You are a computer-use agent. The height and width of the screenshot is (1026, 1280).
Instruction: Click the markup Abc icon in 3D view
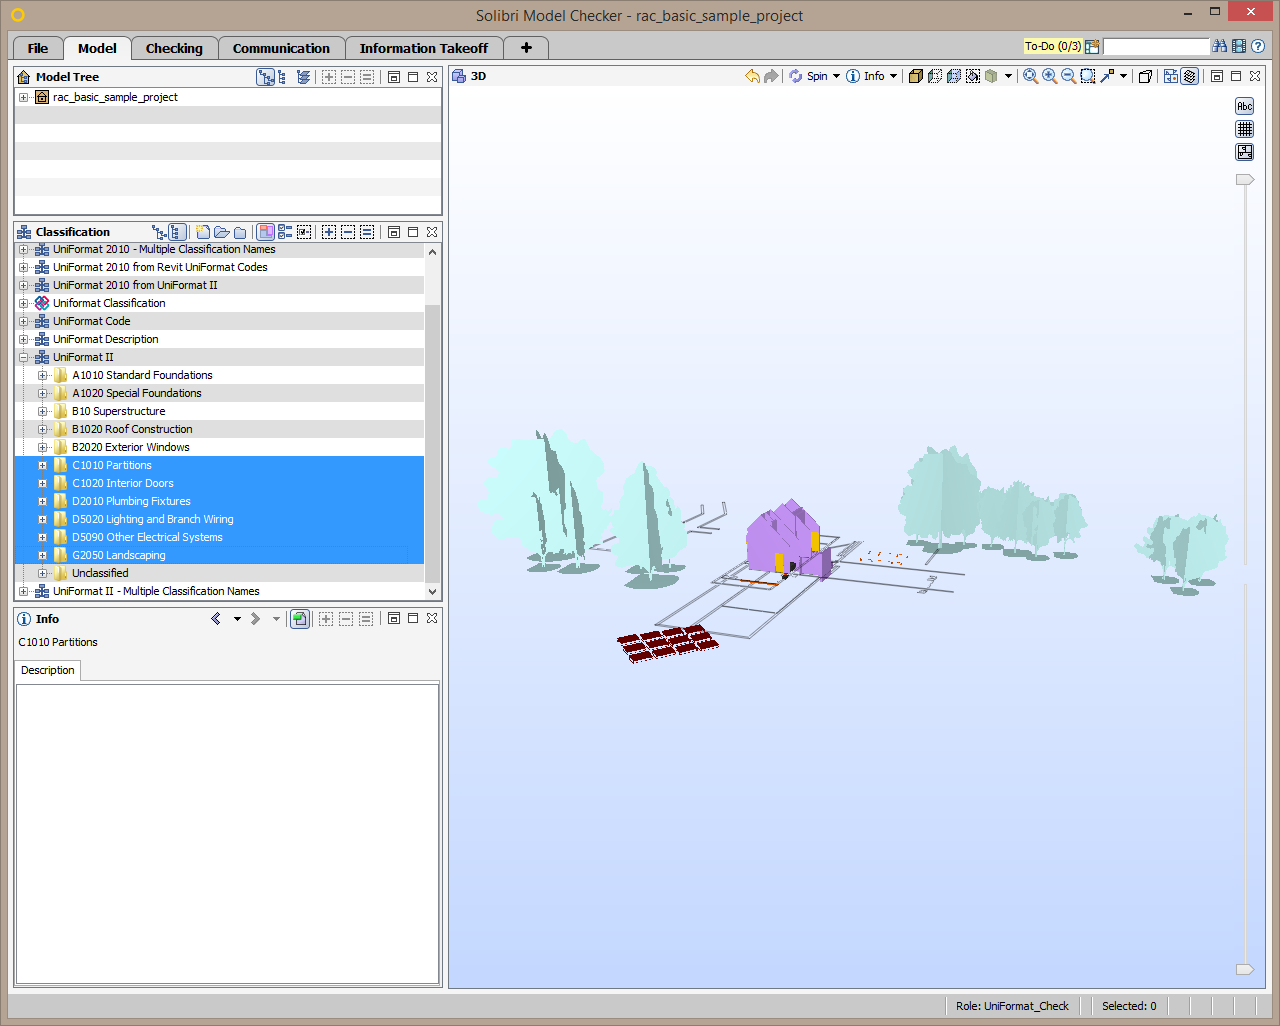pyautogui.click(x=1245, y=106)
